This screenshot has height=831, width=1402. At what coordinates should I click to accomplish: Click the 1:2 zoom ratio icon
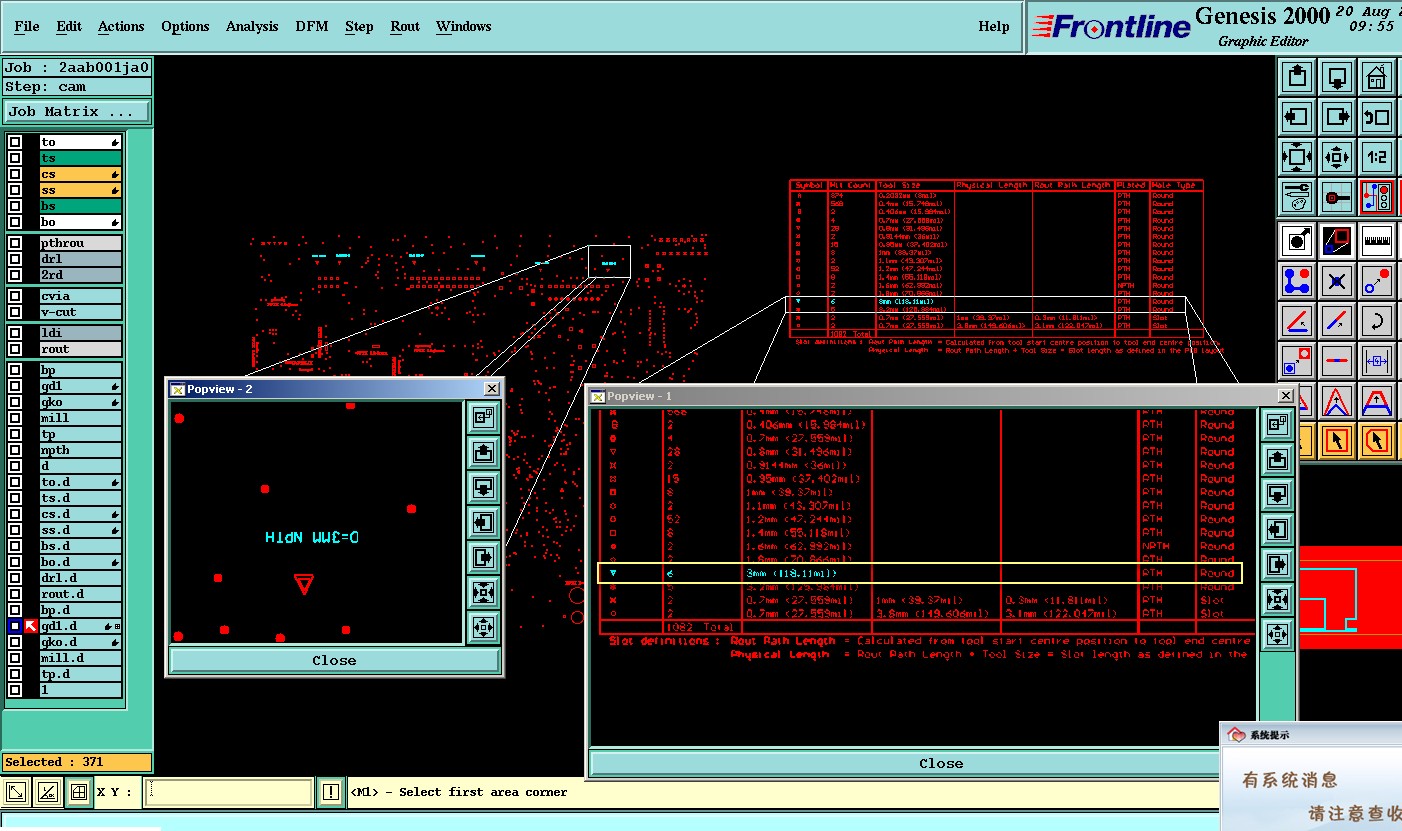(x=1377, y=157)
